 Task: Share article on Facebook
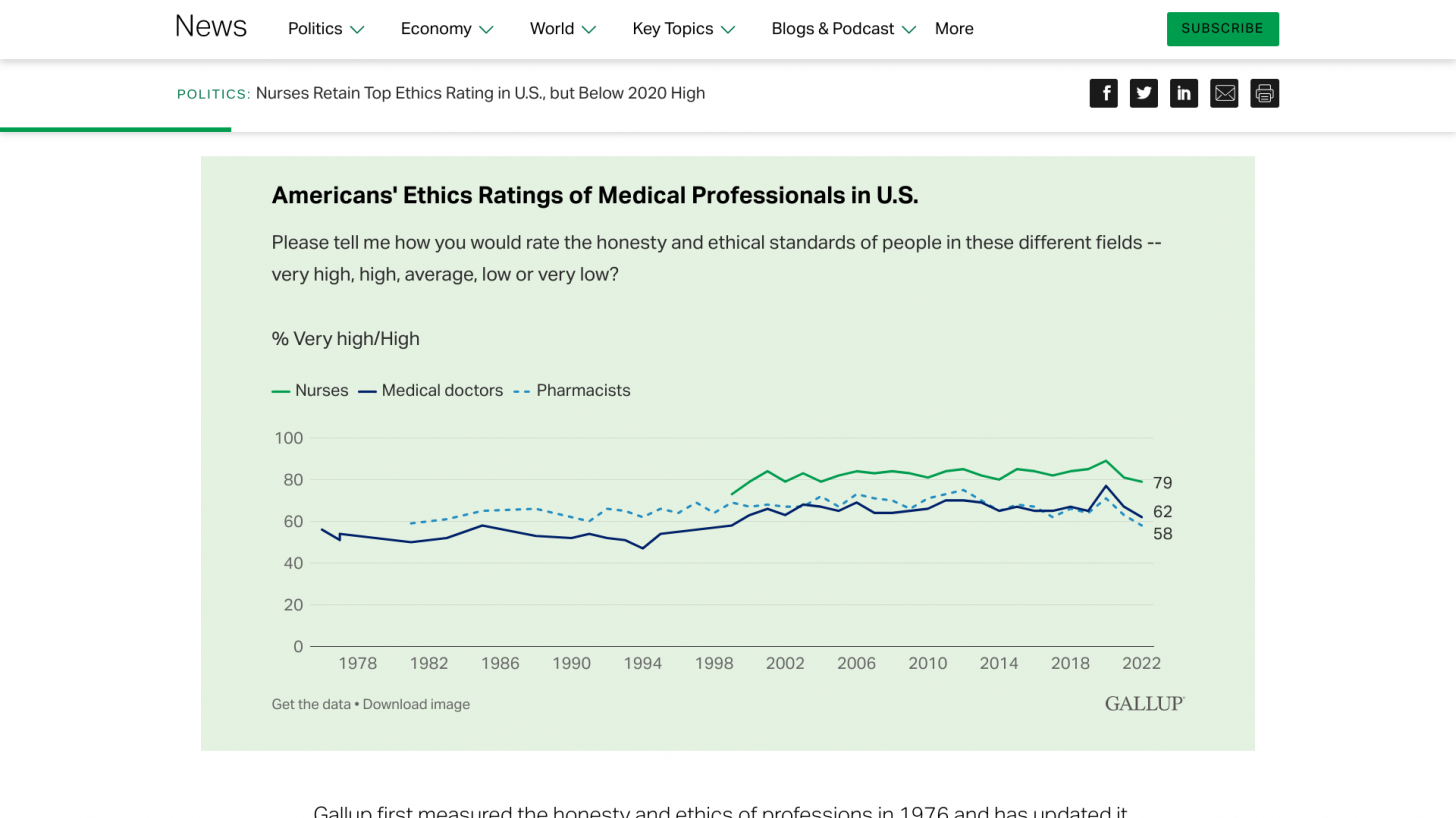point(1104,94)
